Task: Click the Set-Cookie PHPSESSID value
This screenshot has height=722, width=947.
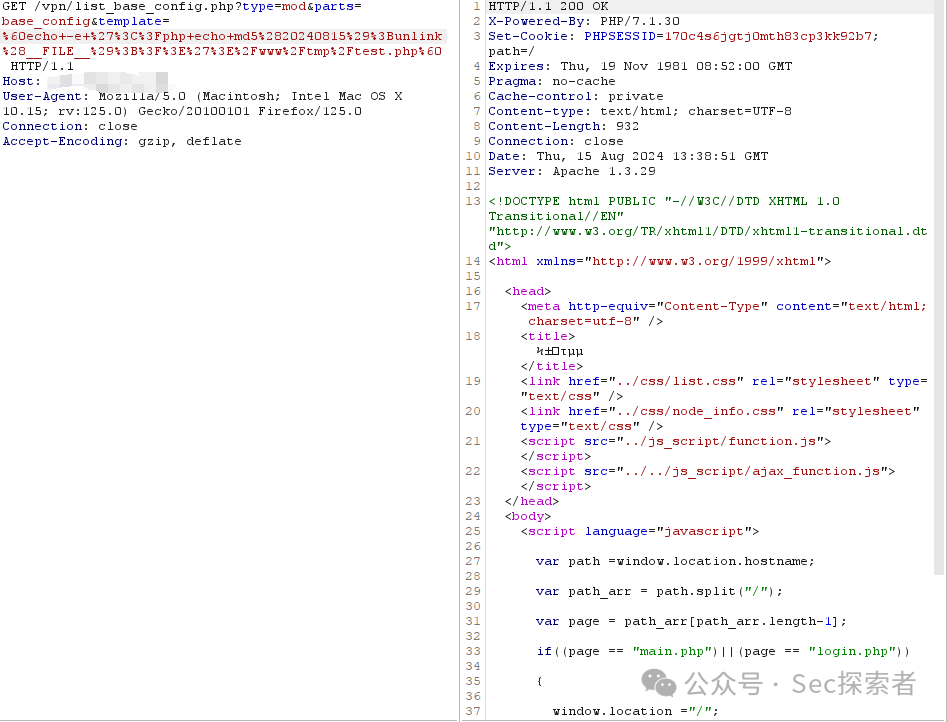Action: [767, 36]
